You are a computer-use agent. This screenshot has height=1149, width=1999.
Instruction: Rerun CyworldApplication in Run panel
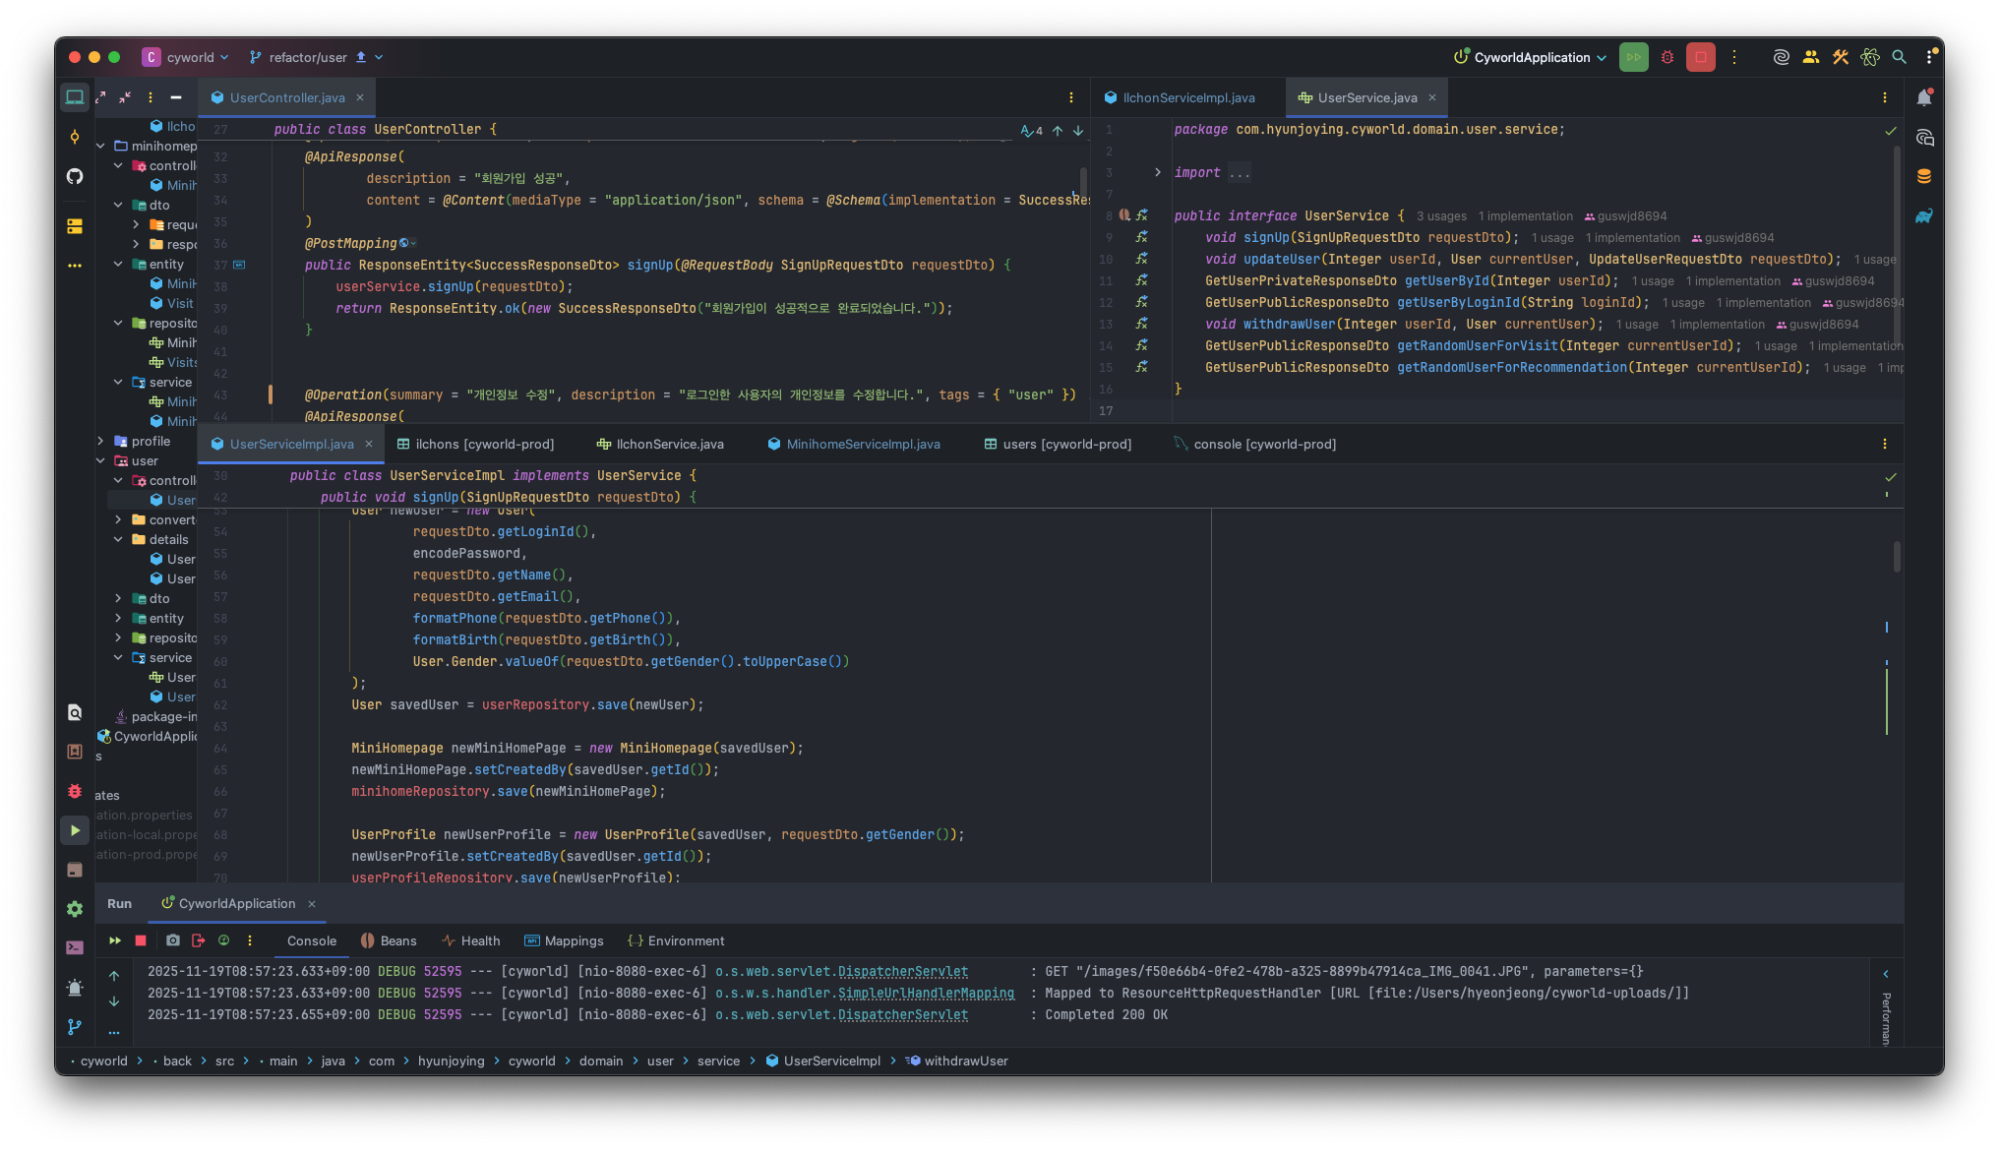[115, 941]
